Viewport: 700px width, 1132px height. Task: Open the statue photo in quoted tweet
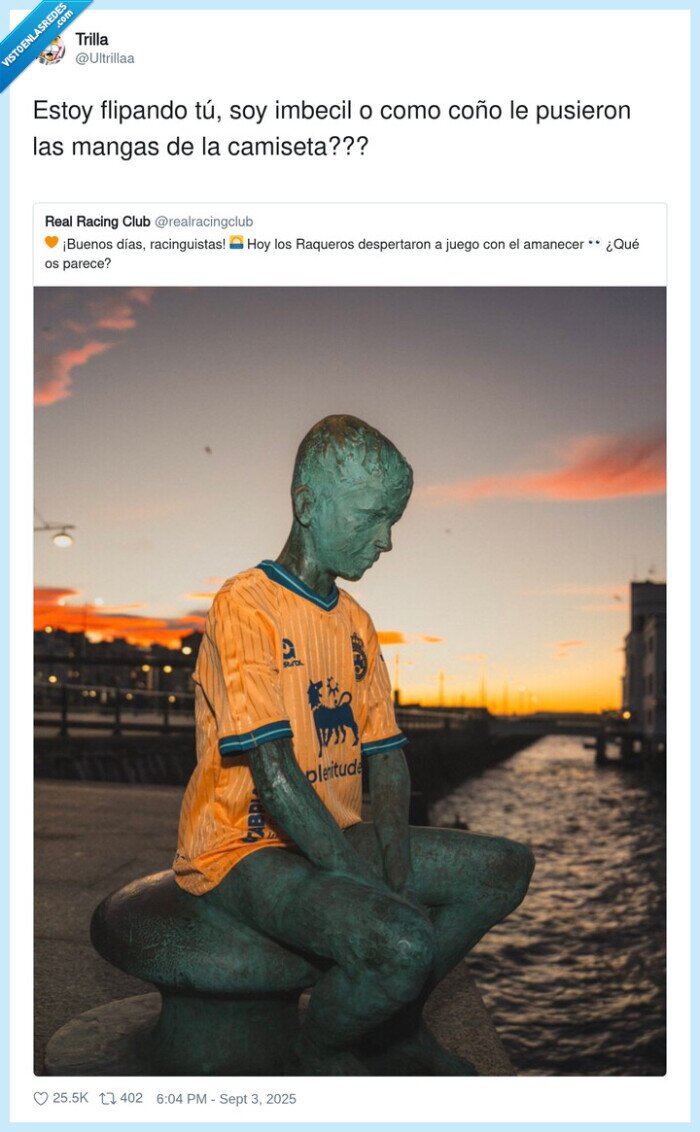click(x=350, y=681)
